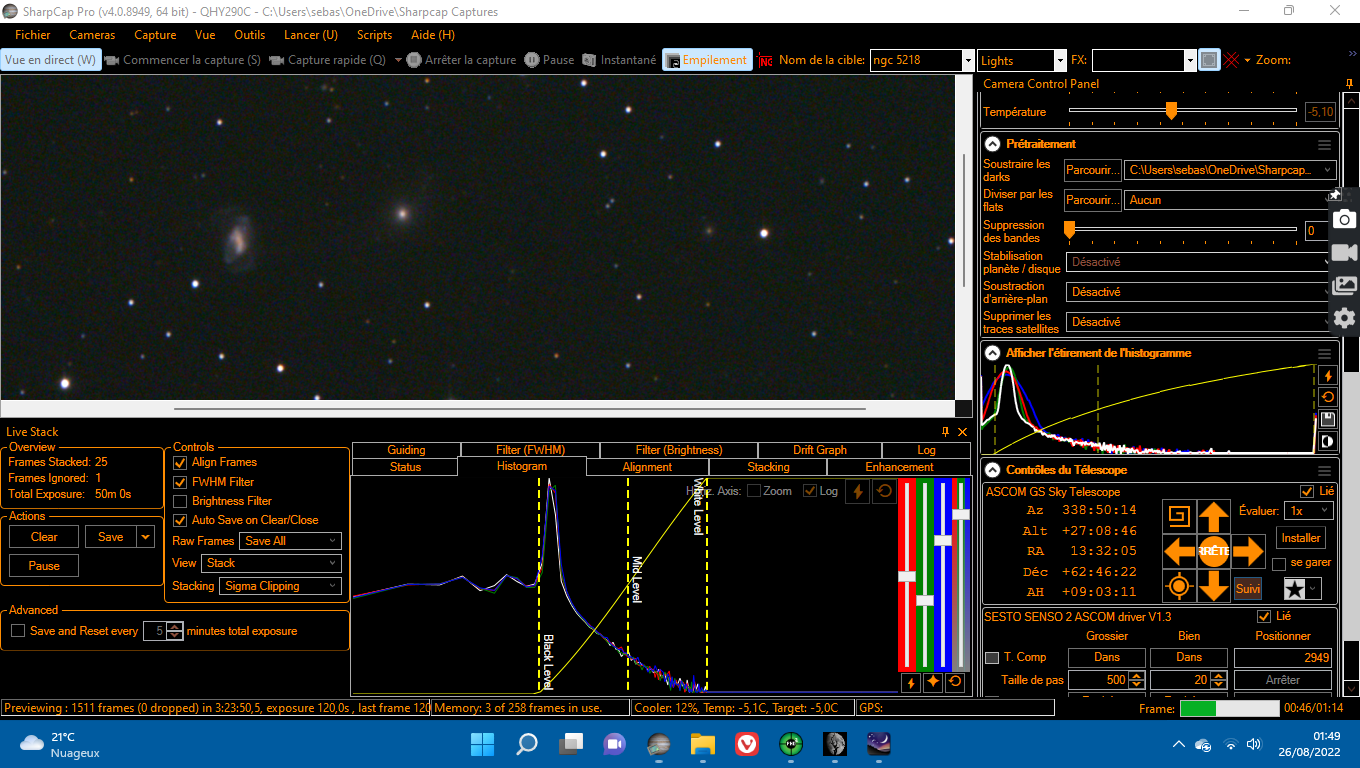The height and width of the screenshot is (768, 1360).
Task: Click the telescope up arrow
Action: pos(1213,517)
